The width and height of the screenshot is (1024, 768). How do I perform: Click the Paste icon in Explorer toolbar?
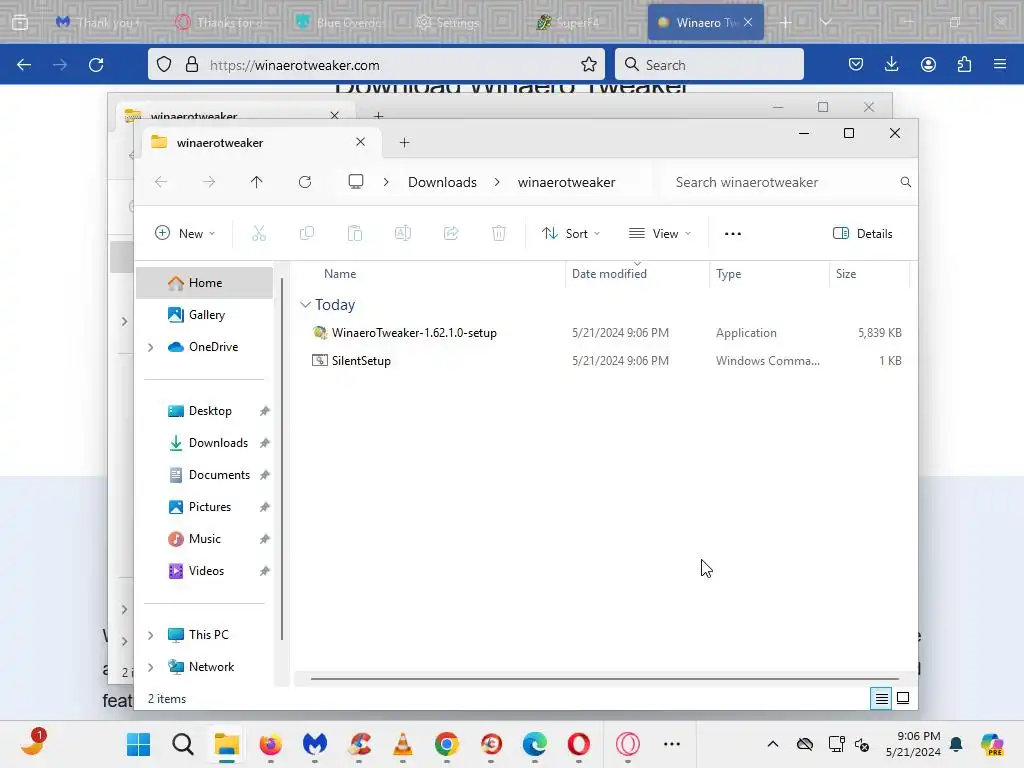pos(355,234)
